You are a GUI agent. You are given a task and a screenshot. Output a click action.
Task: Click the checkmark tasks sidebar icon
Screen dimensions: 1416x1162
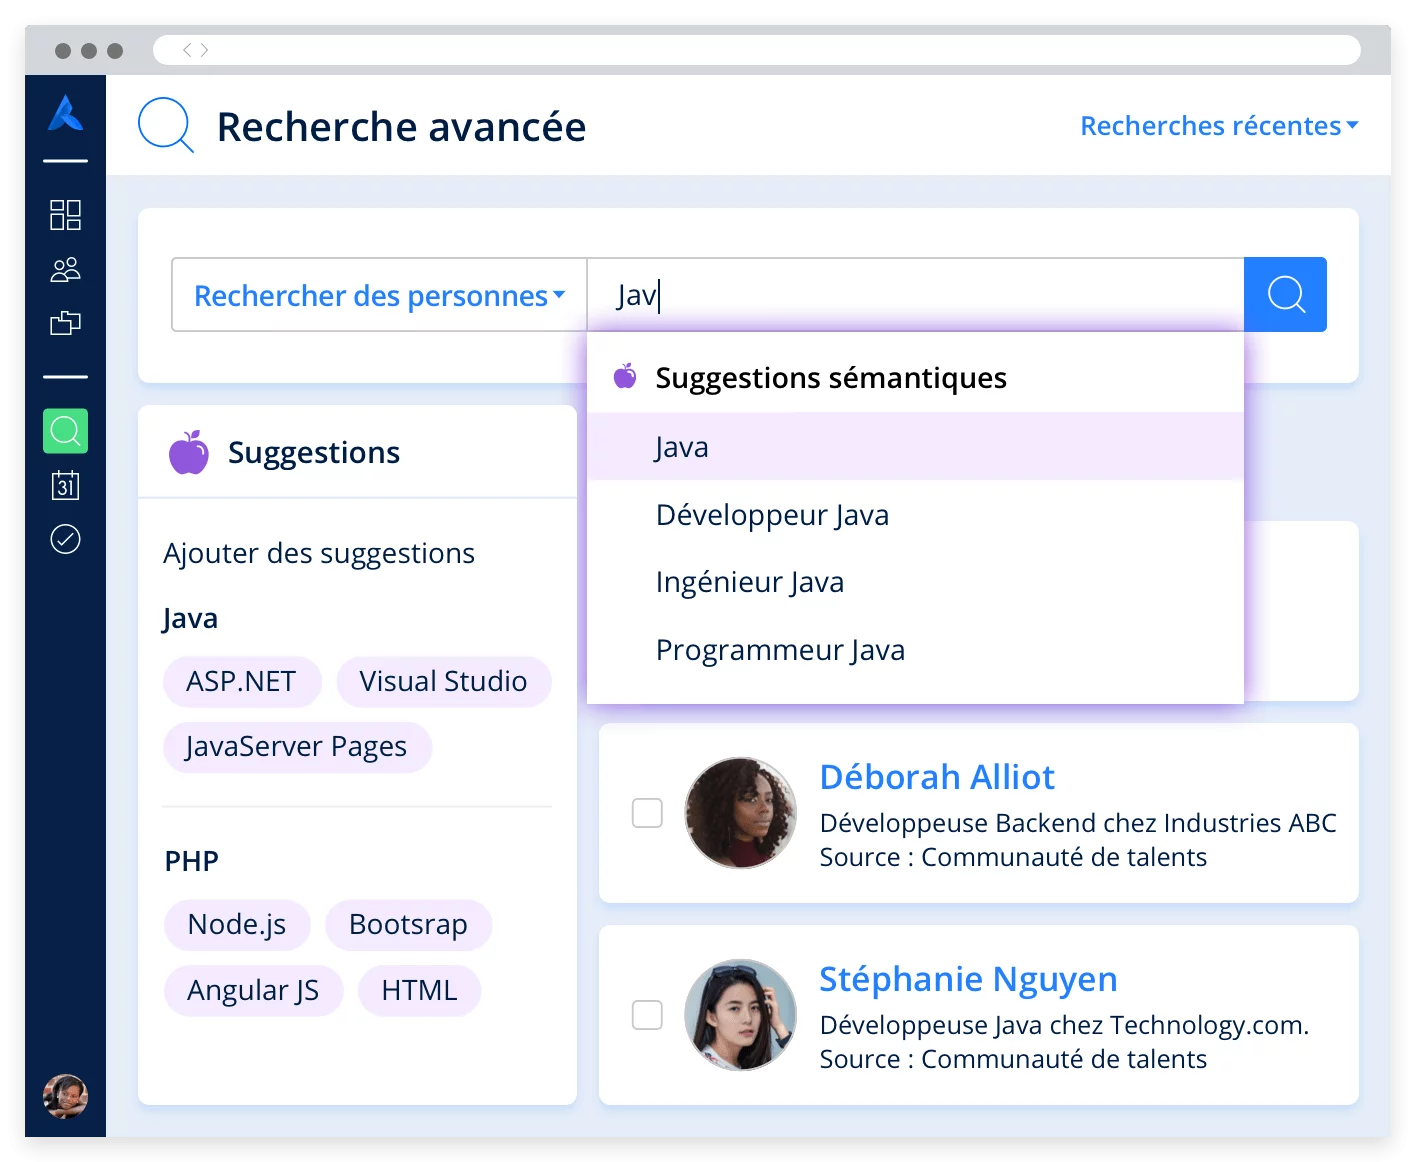coord(65,539)
